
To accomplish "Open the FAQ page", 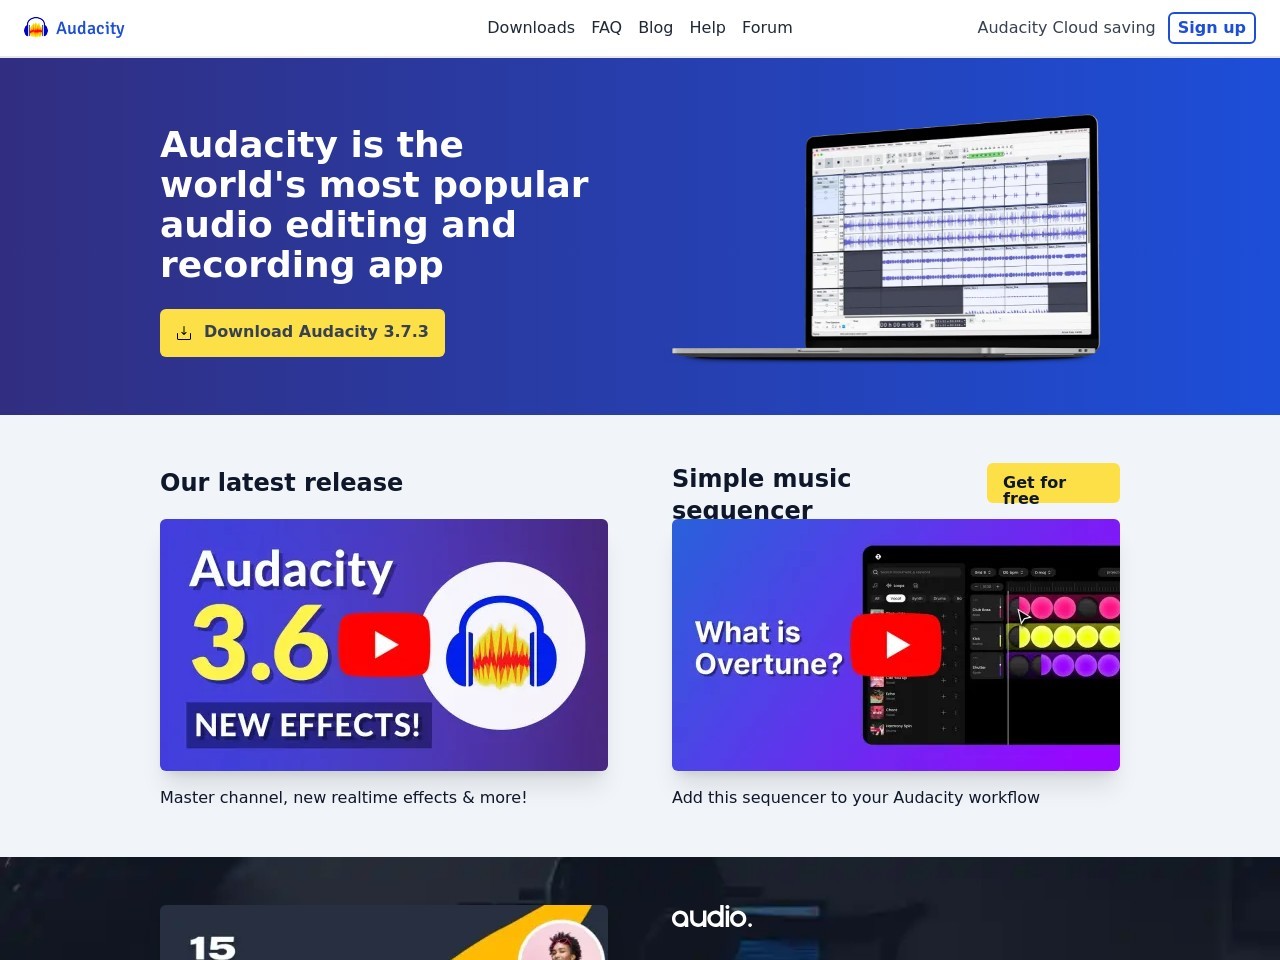I will (x=606, y=28).
